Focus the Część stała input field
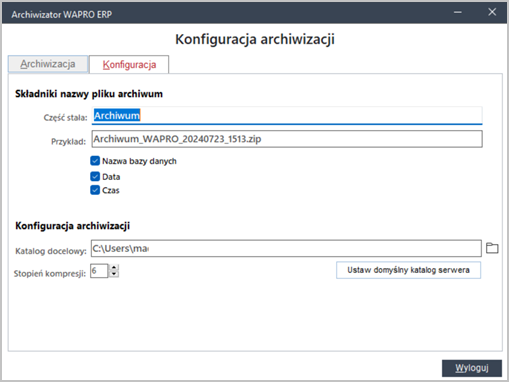509x382 pixels. pyautogui.click(x=287, y=116)
